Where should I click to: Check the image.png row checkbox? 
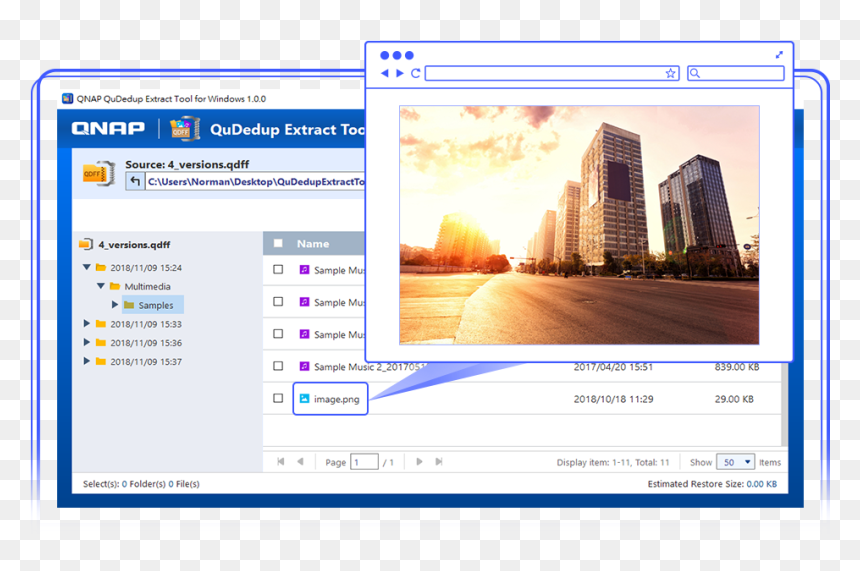click(278, 398)
